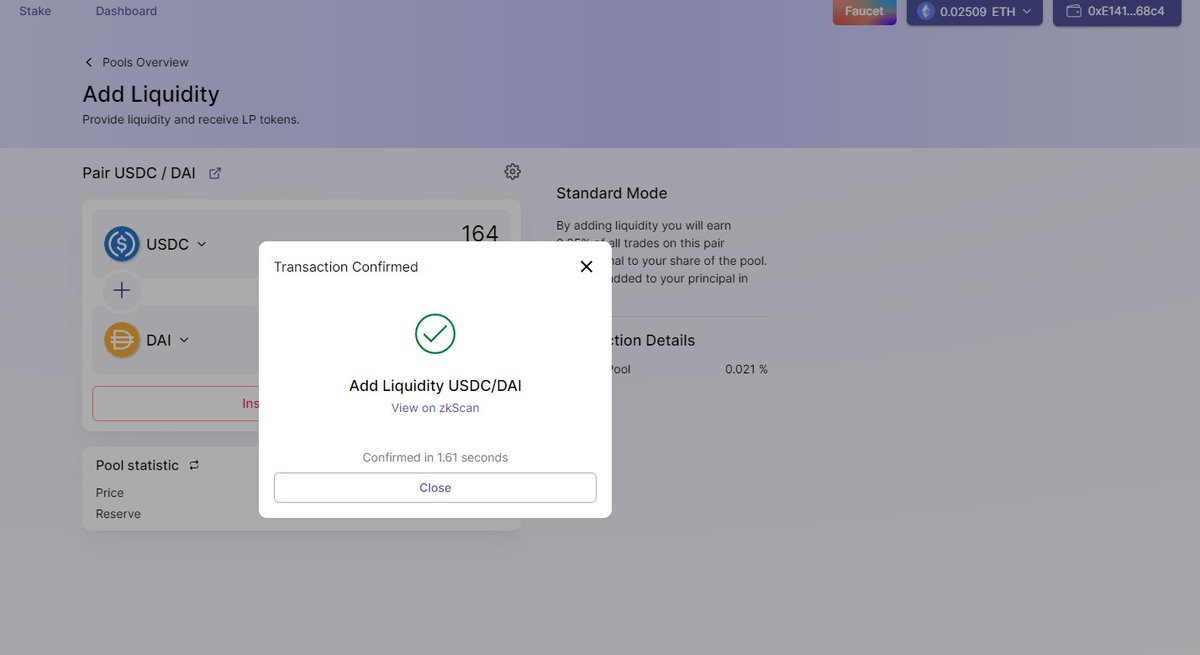The height and width of the screenshot is (655, 1200).
Task: Click the Pool statistic label
Action: [x=137, y=465]
